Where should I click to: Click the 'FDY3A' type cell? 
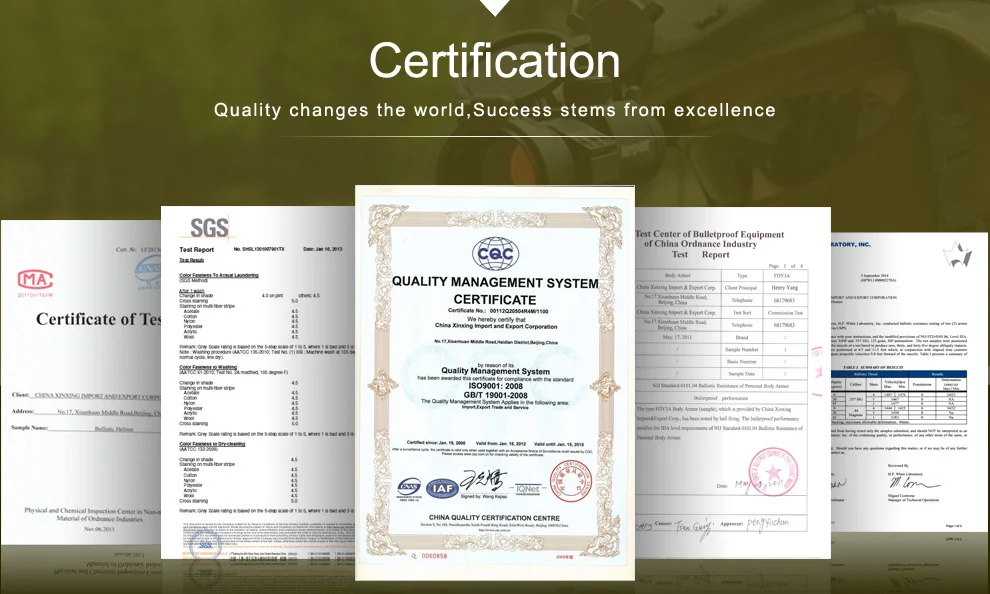(x=784, y=275)
